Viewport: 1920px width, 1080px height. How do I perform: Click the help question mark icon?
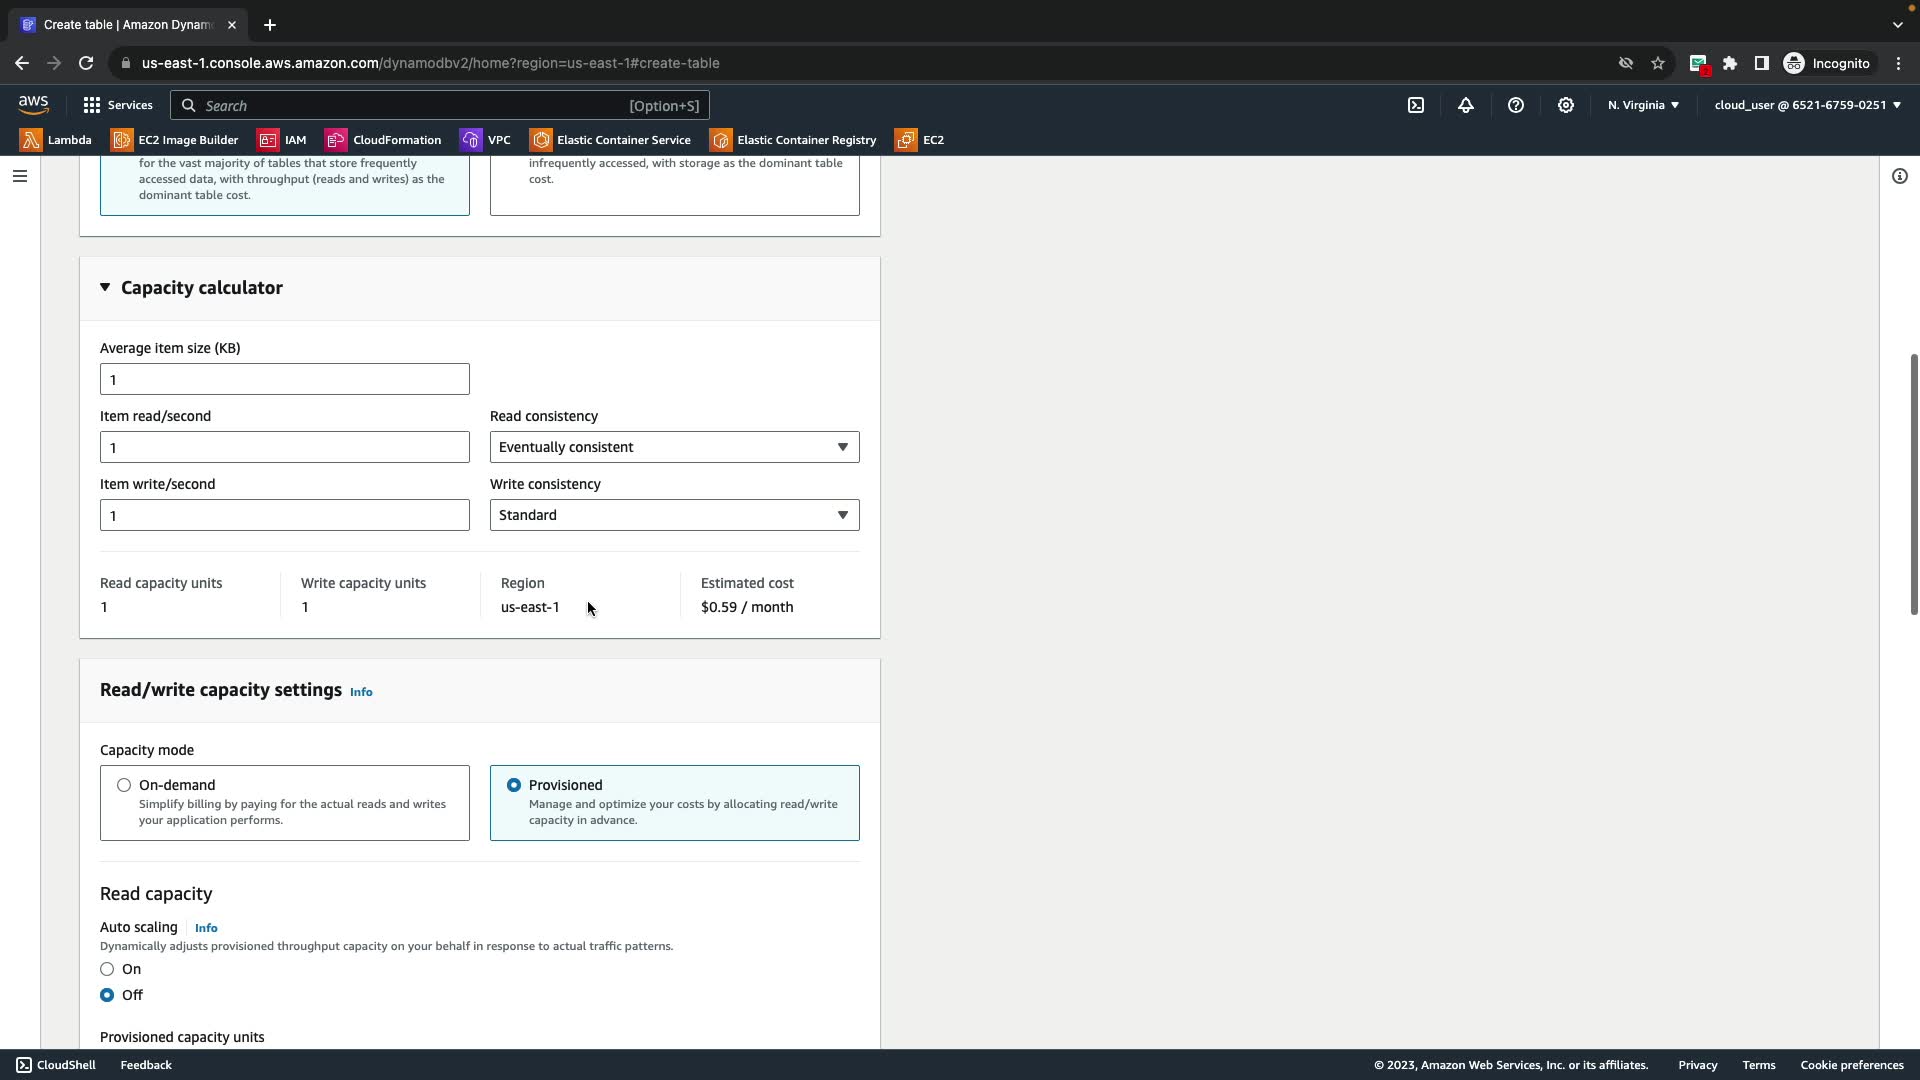[1516, 105]
